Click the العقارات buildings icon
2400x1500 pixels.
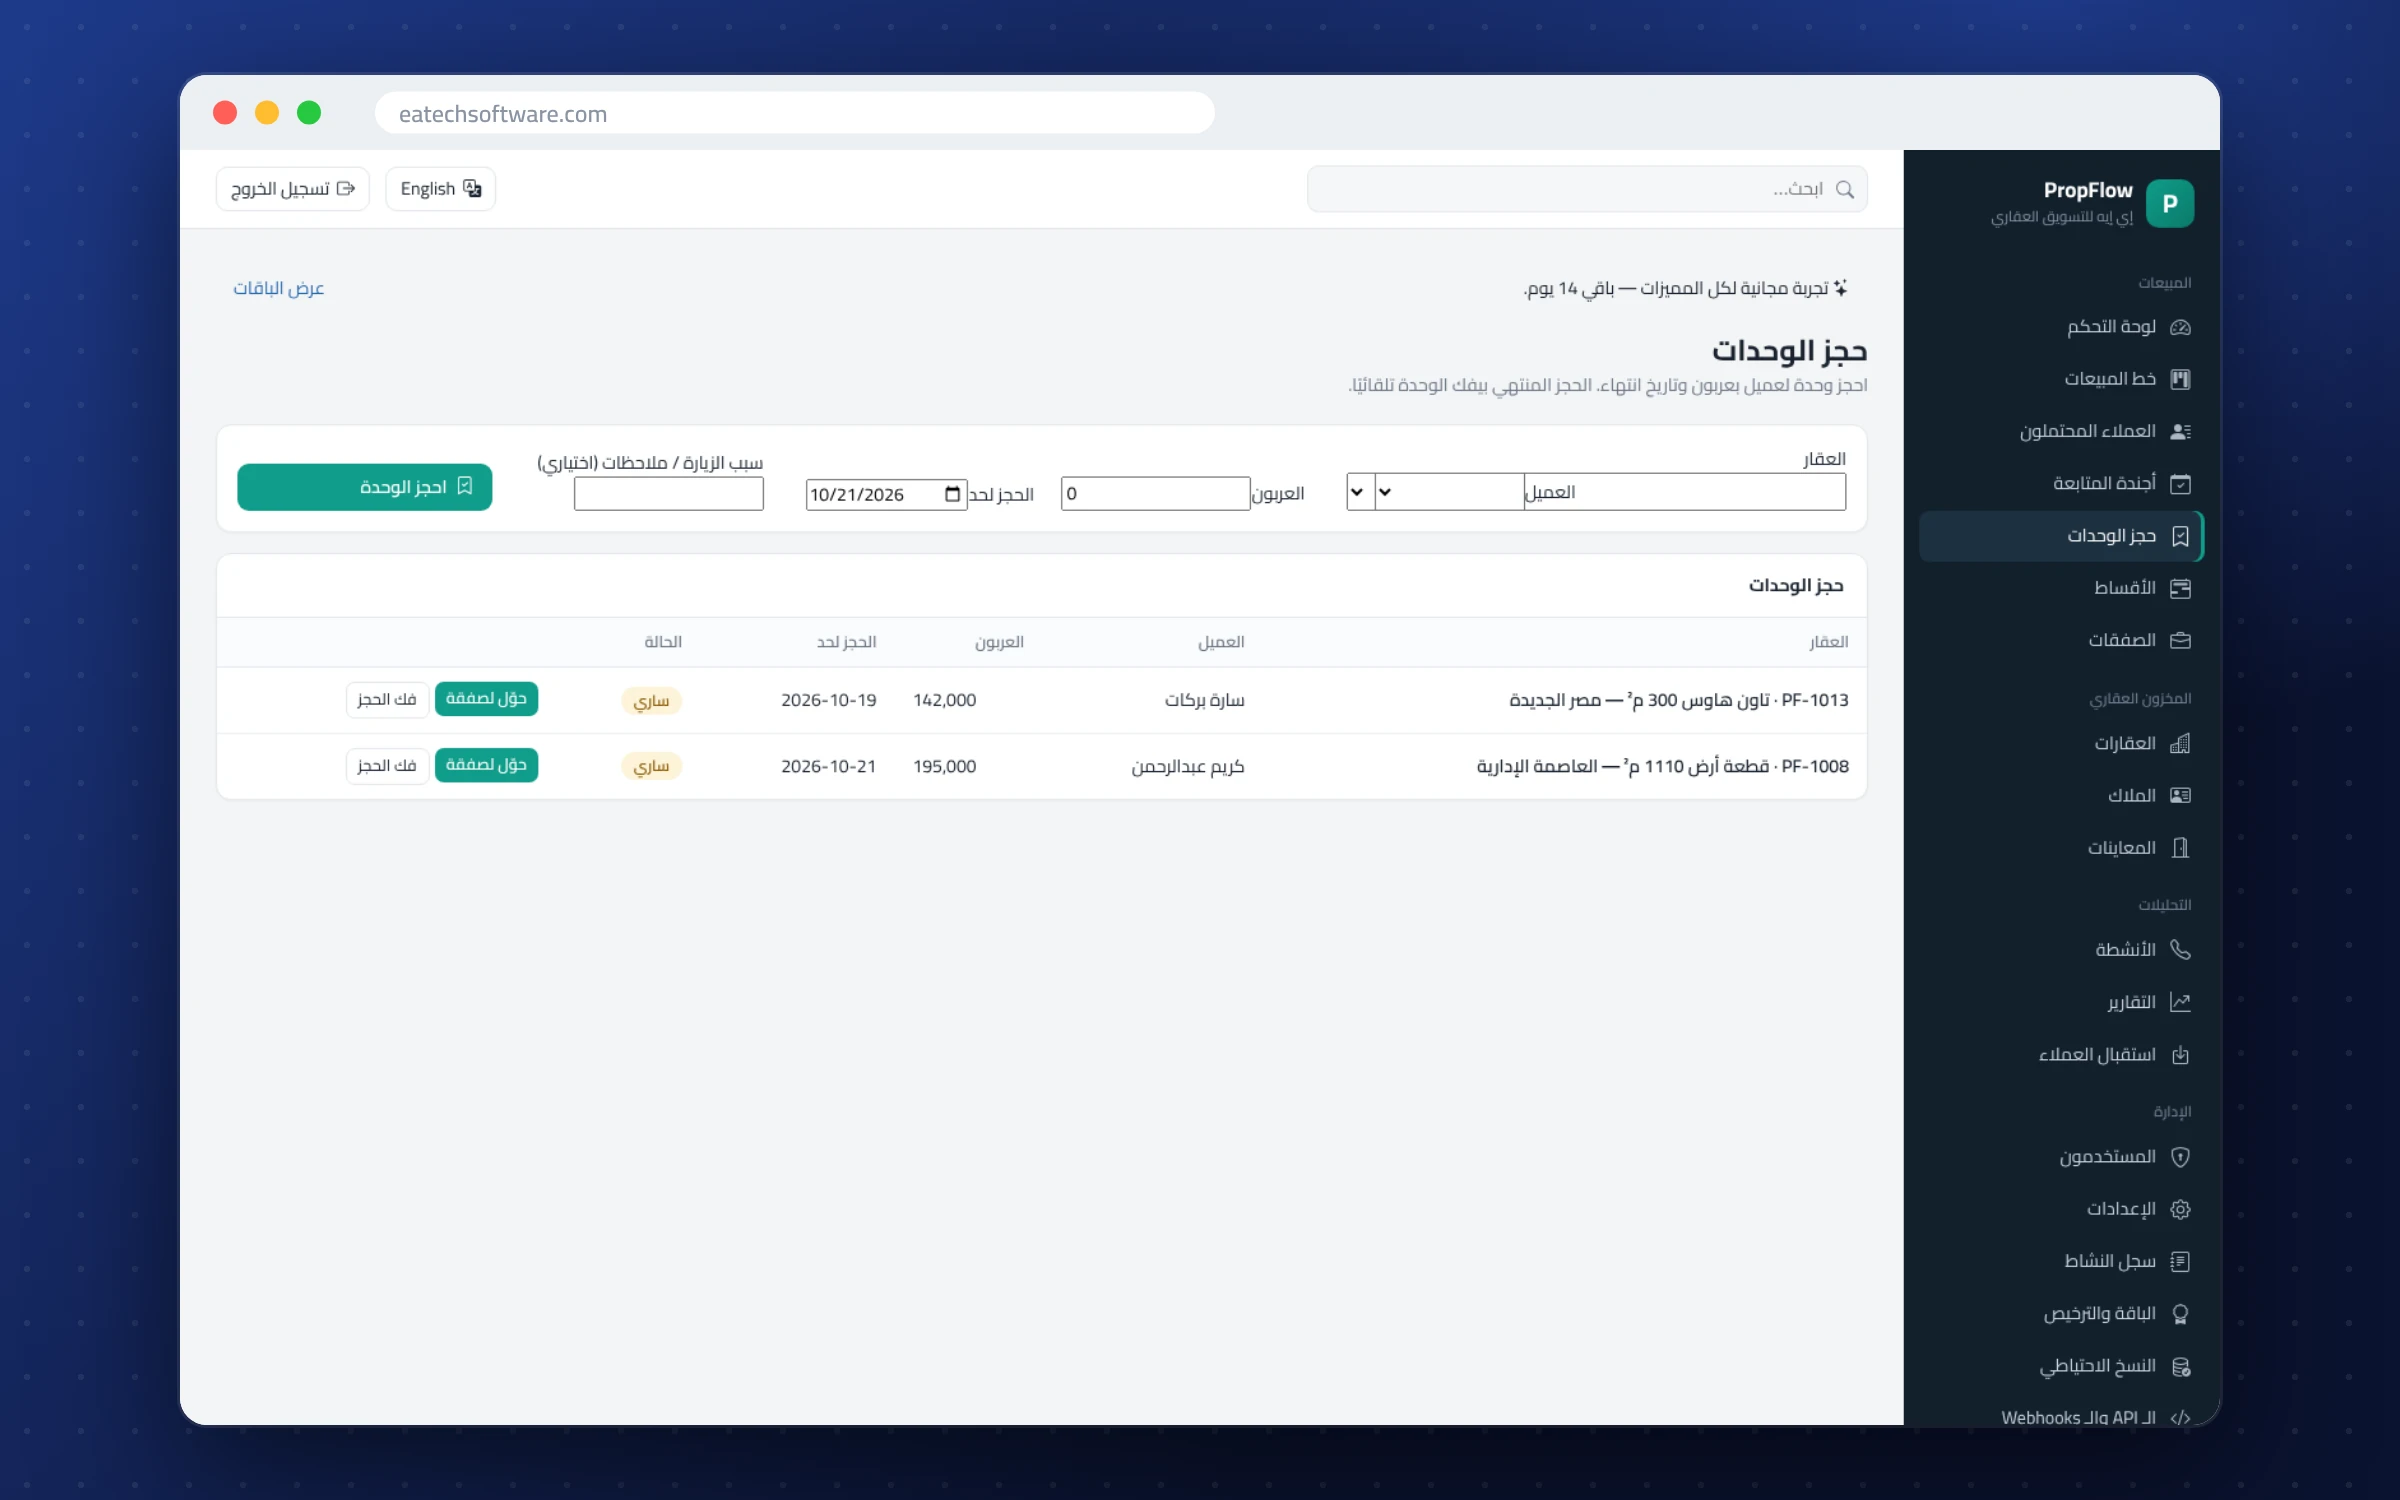(2180, 743)
